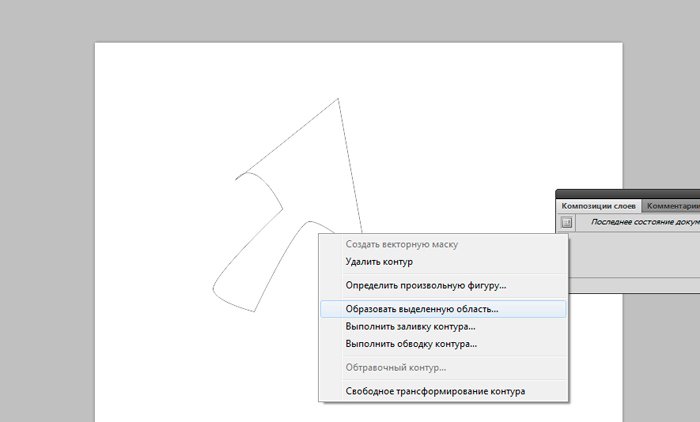Click layer comp apply icon box
The width and height of the screenshot is (700, 422).
[566, 223]
